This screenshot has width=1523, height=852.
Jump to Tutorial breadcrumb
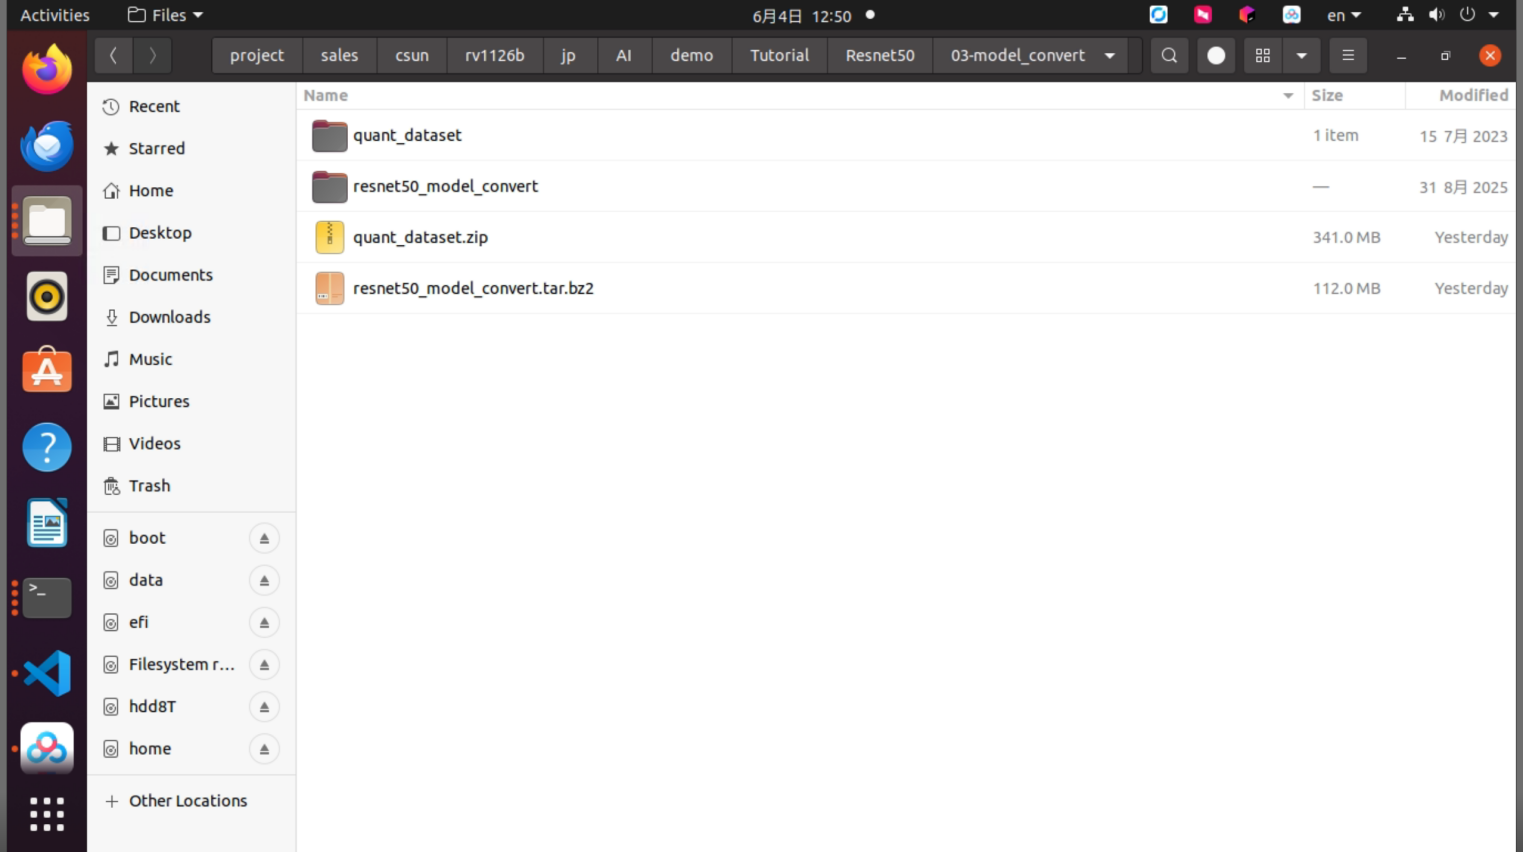pos(779,56)
